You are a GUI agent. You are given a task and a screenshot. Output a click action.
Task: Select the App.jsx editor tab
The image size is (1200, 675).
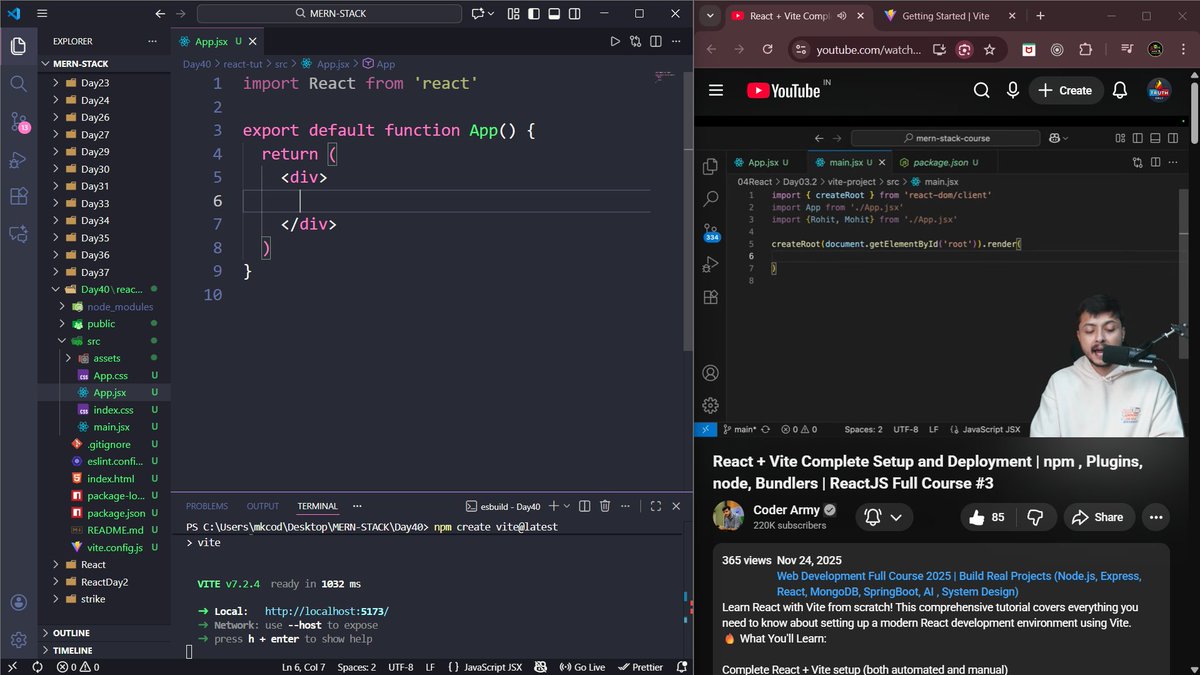pyautogui.click(x=211, y=42)
